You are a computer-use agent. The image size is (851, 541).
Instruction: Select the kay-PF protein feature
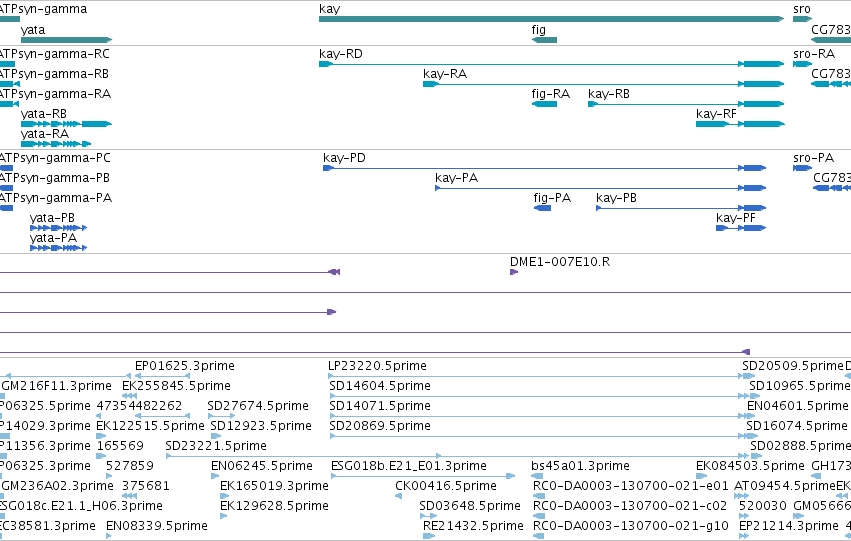(741, 228)
